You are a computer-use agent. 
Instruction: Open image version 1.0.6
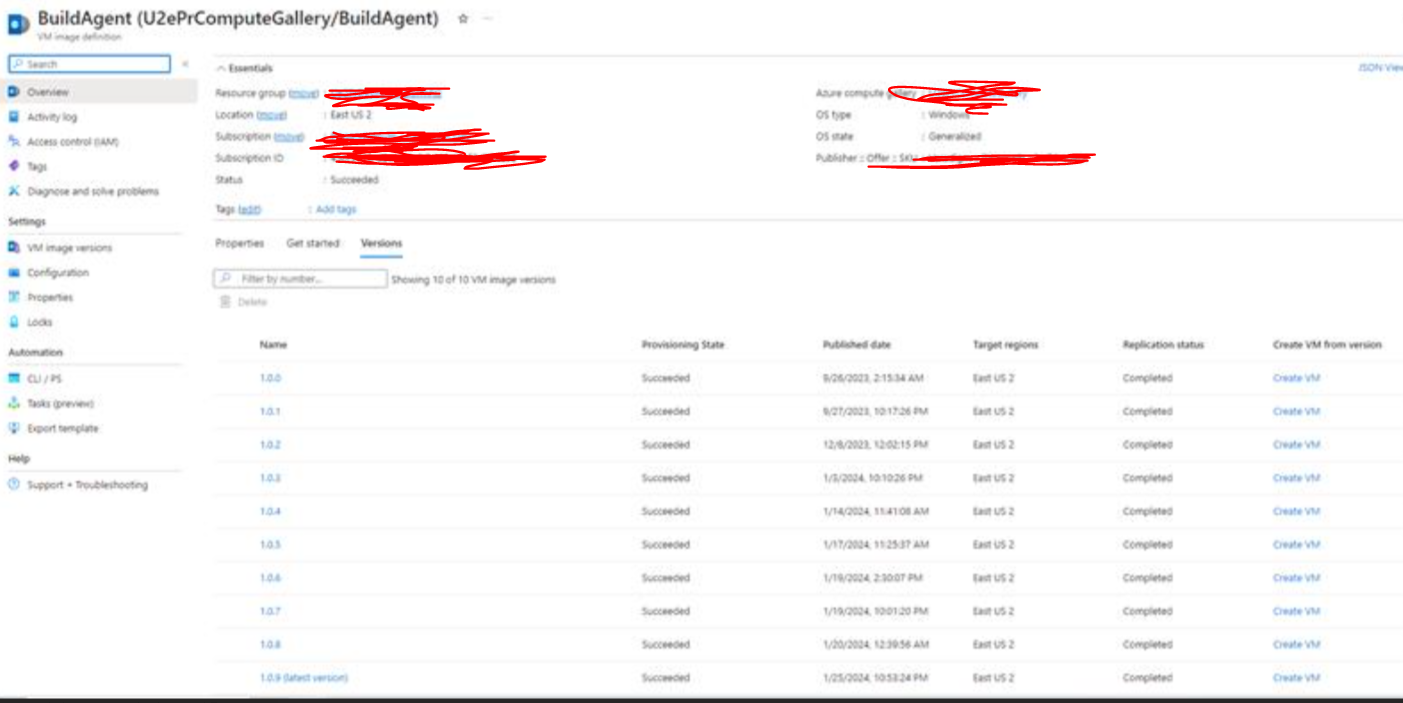point(270,578)
